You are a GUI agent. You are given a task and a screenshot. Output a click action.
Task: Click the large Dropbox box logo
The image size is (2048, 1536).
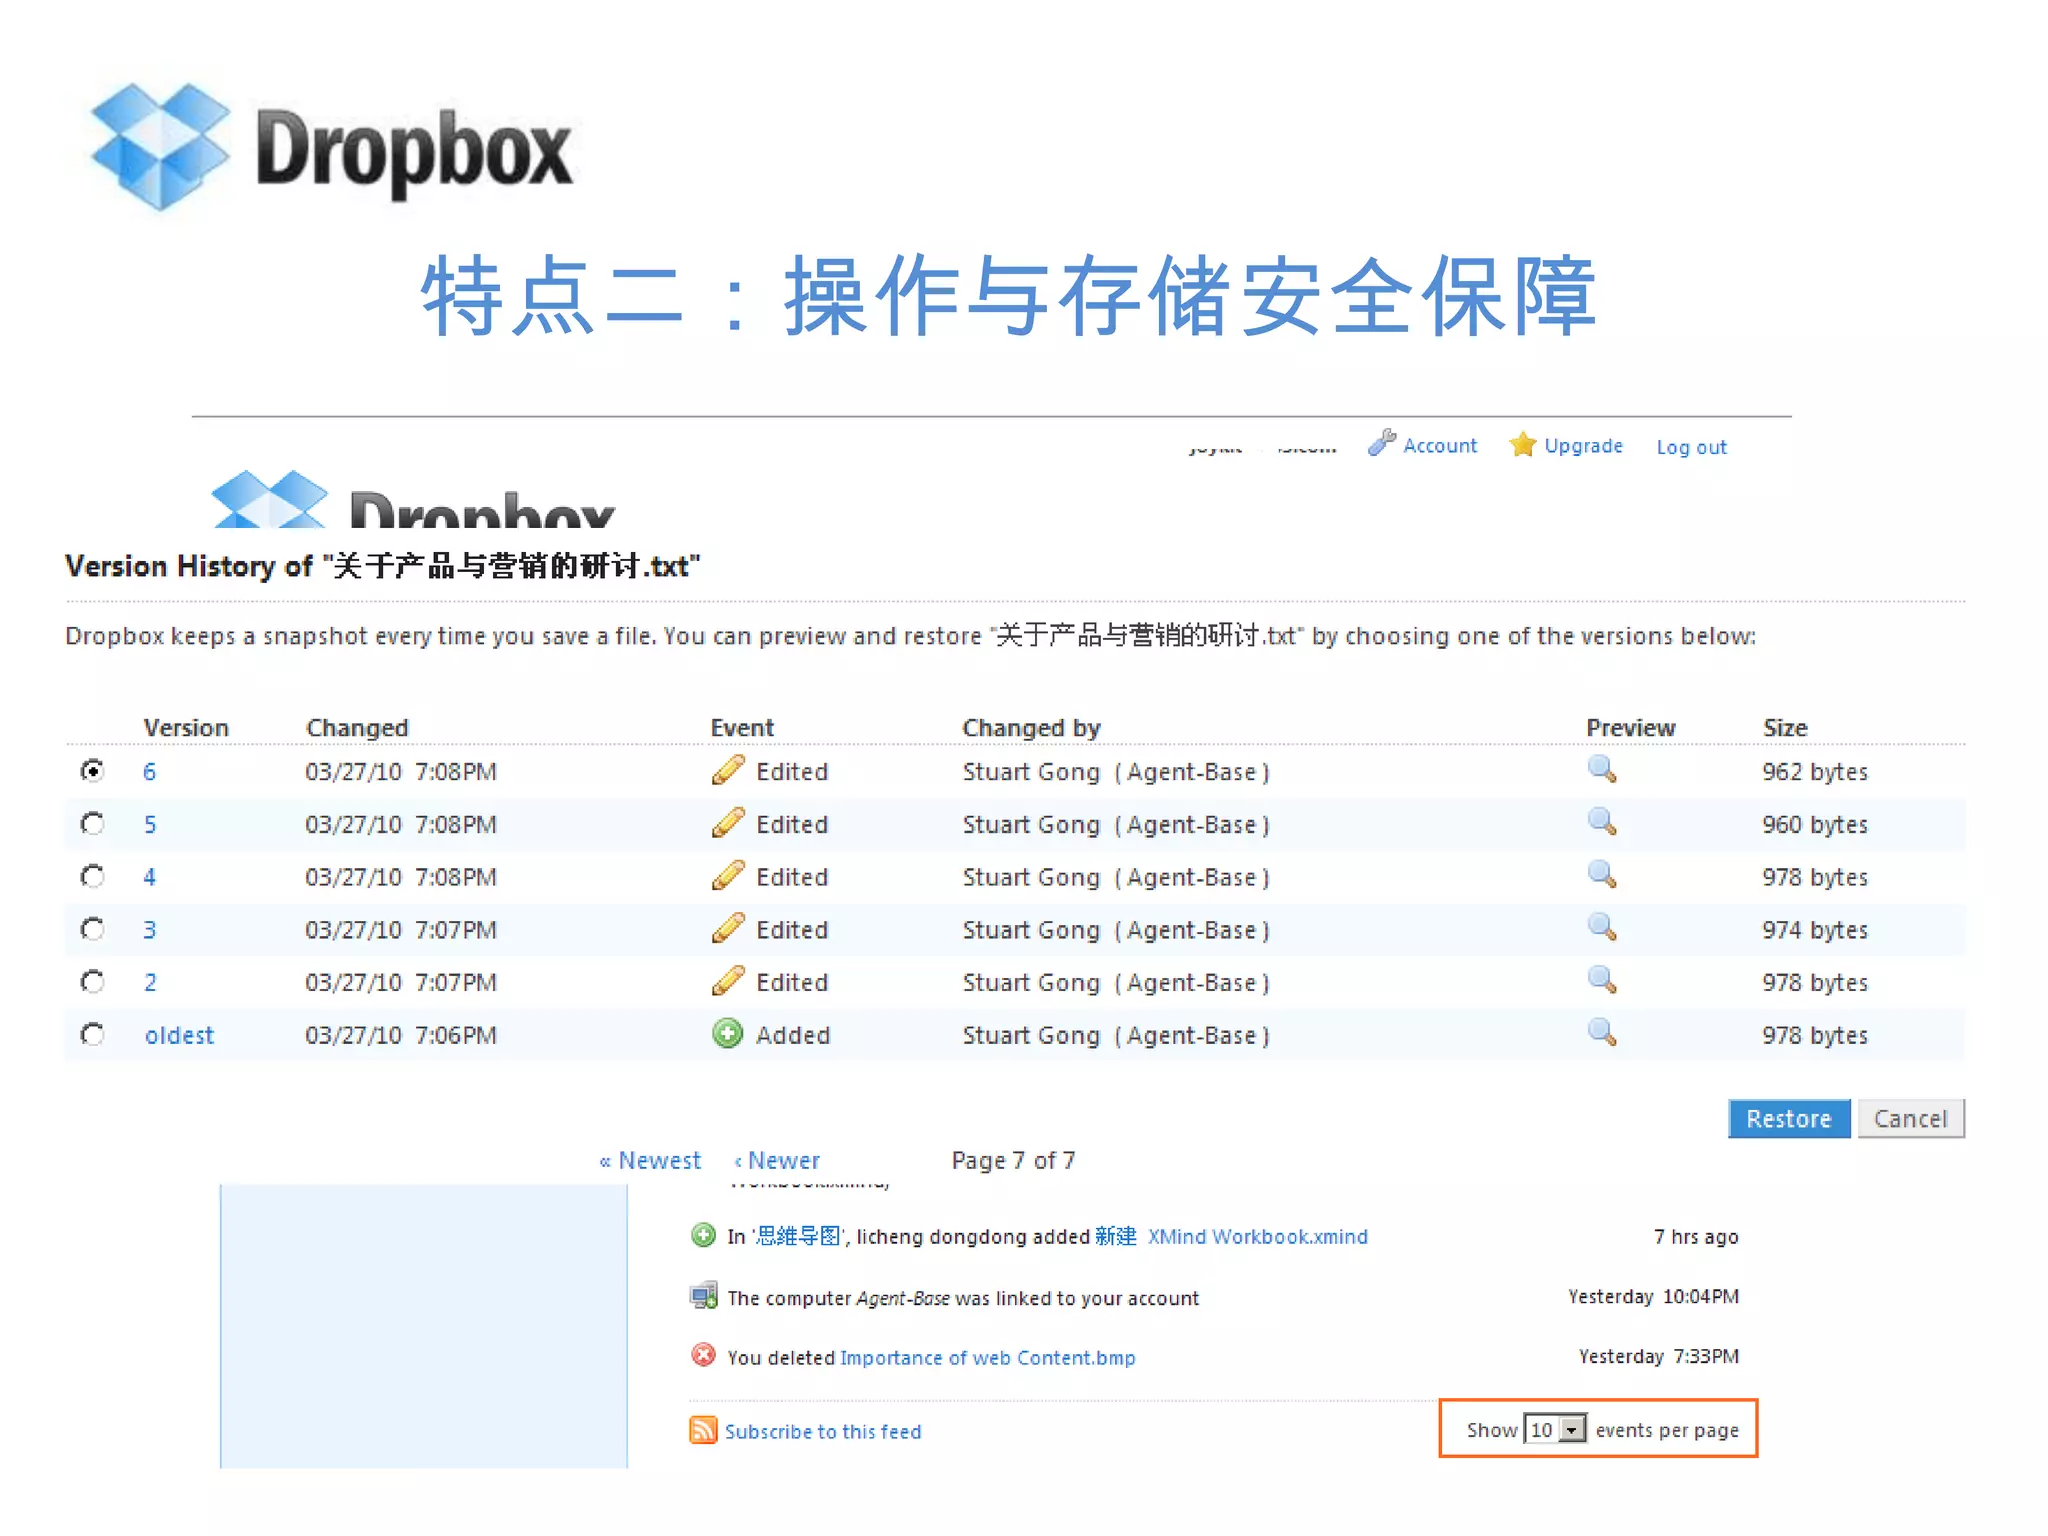(x=160, y=147)
